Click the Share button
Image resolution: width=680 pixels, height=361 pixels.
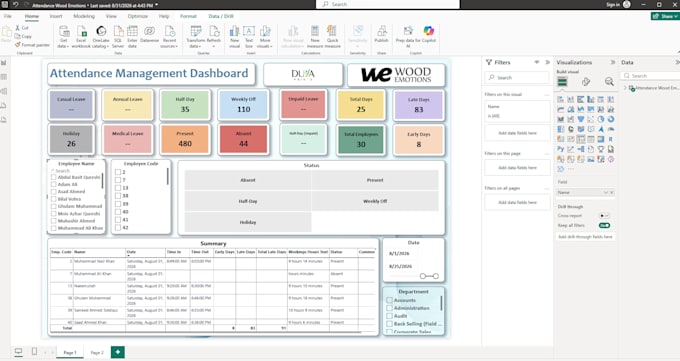[x=665, y=16]
